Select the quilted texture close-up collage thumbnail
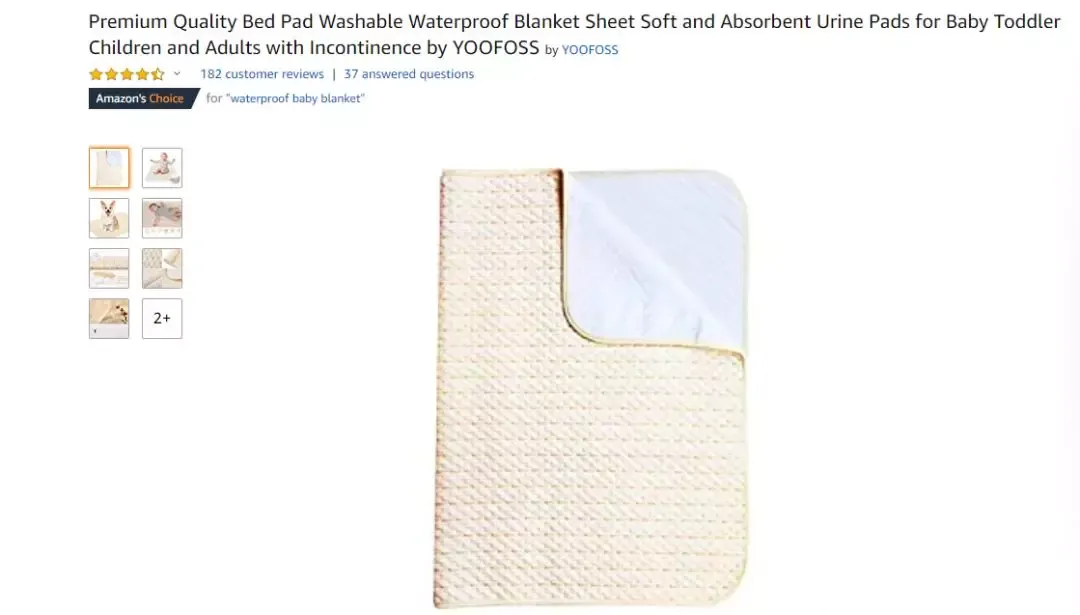Image resolution: width=1080 pixels, height=615 pixels. click(x=162, y=268)
